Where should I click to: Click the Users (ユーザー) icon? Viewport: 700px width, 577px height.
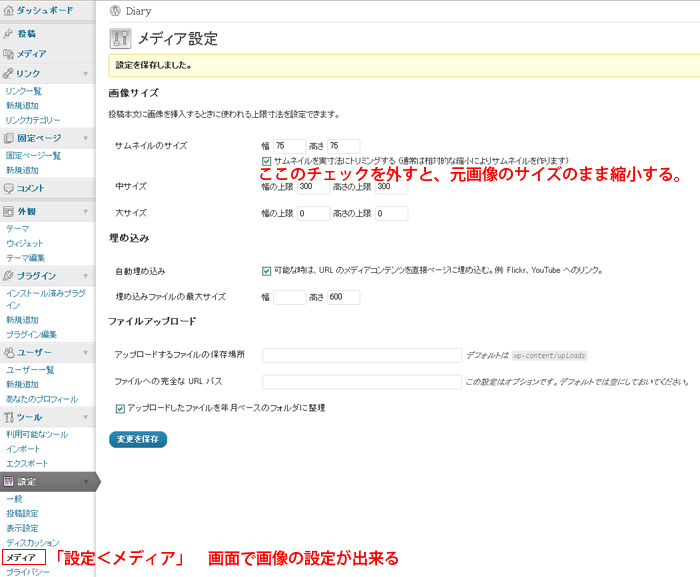point(9,352)
